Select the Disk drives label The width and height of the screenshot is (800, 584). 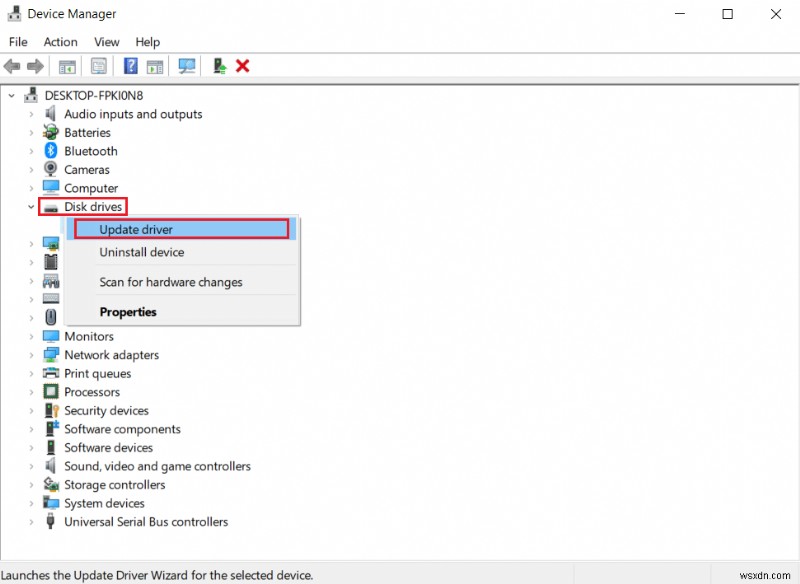click(93, 207)
